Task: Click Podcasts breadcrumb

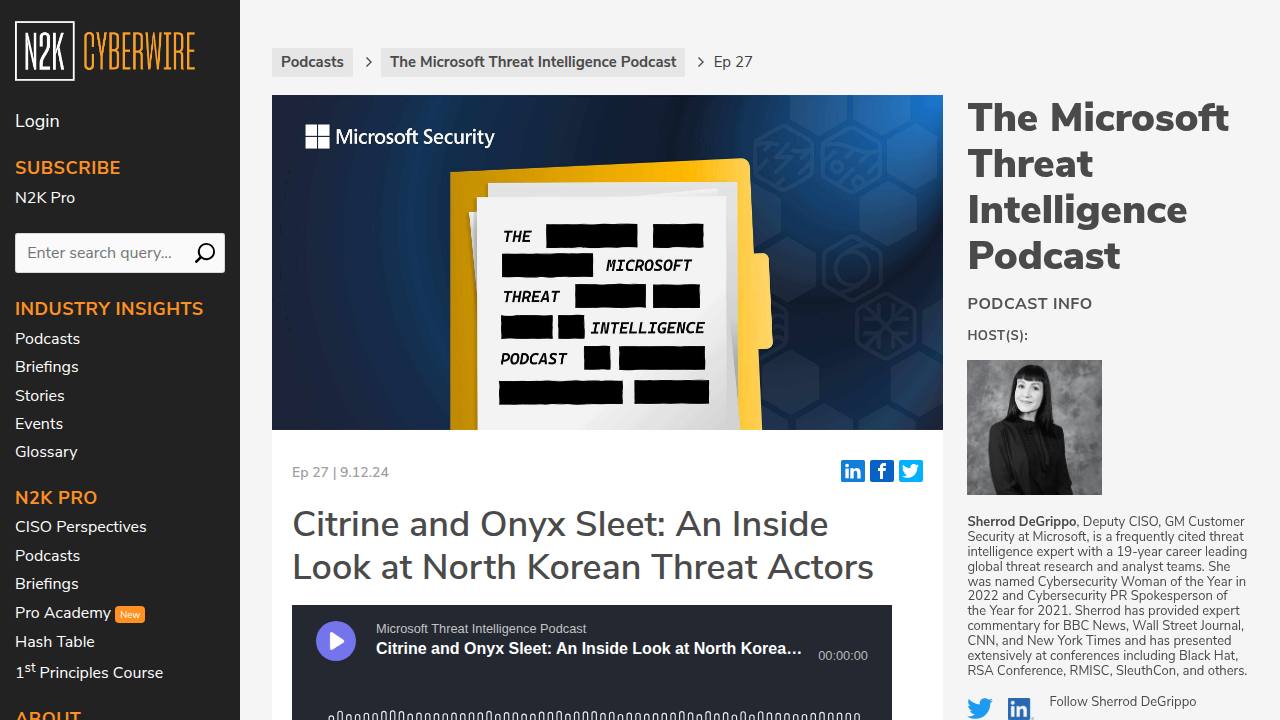Action: point(312,62)
